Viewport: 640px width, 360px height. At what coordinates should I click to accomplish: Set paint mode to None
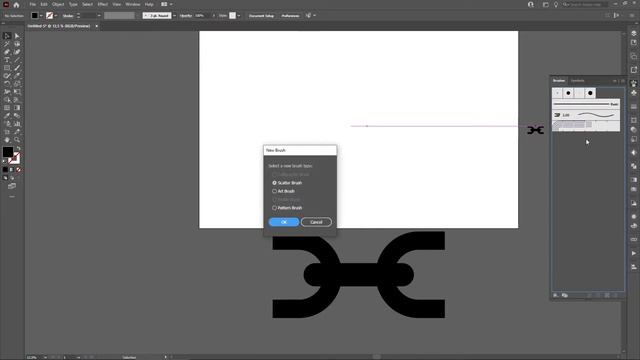pyautogui.click(x=18, y=170)
